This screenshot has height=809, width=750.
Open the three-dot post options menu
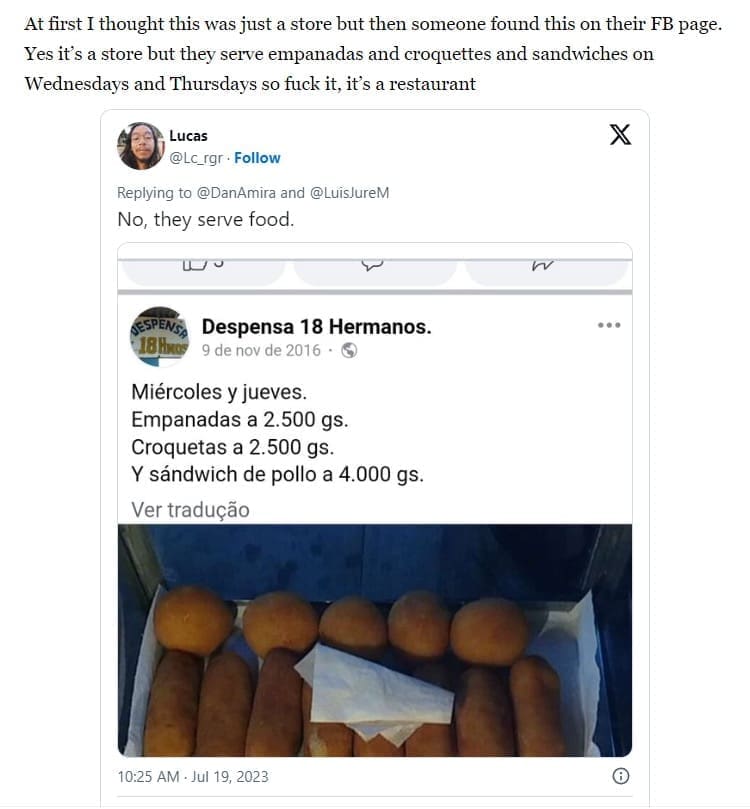pos(609,325)
